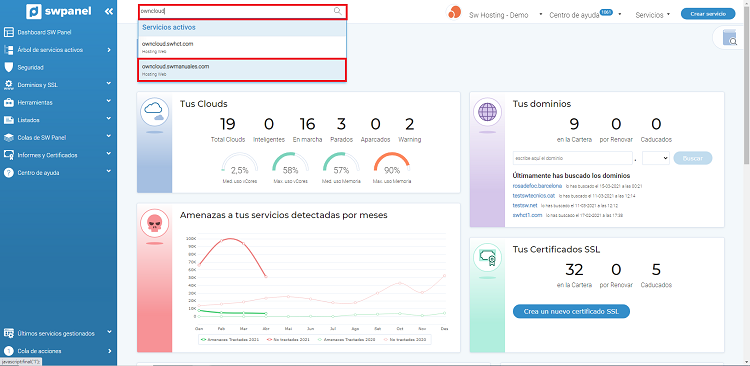
Task: Click the 1061 help notification badge
Action: click(x=606, y=11)
